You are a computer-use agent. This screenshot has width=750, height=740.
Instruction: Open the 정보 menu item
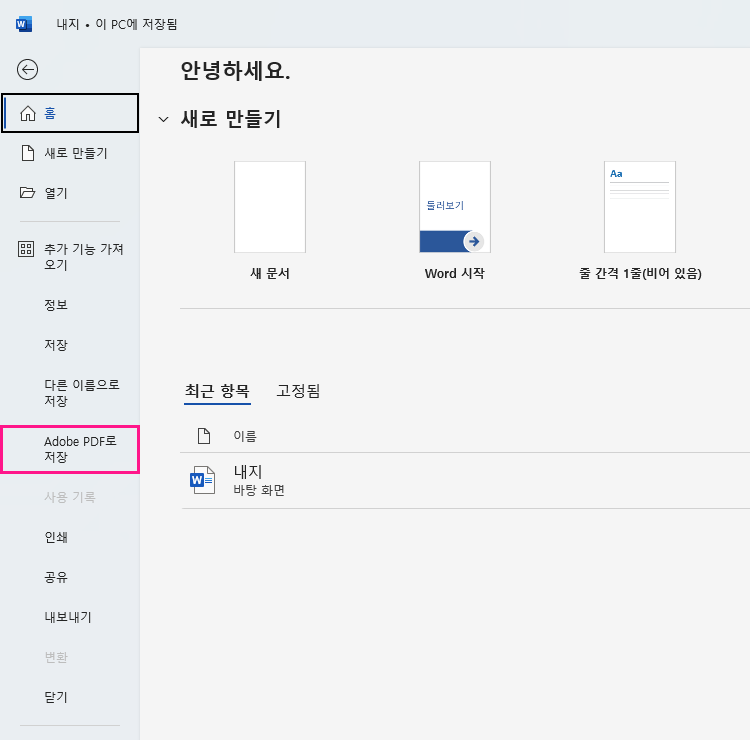pyautogui.click(x=56, y=305)
